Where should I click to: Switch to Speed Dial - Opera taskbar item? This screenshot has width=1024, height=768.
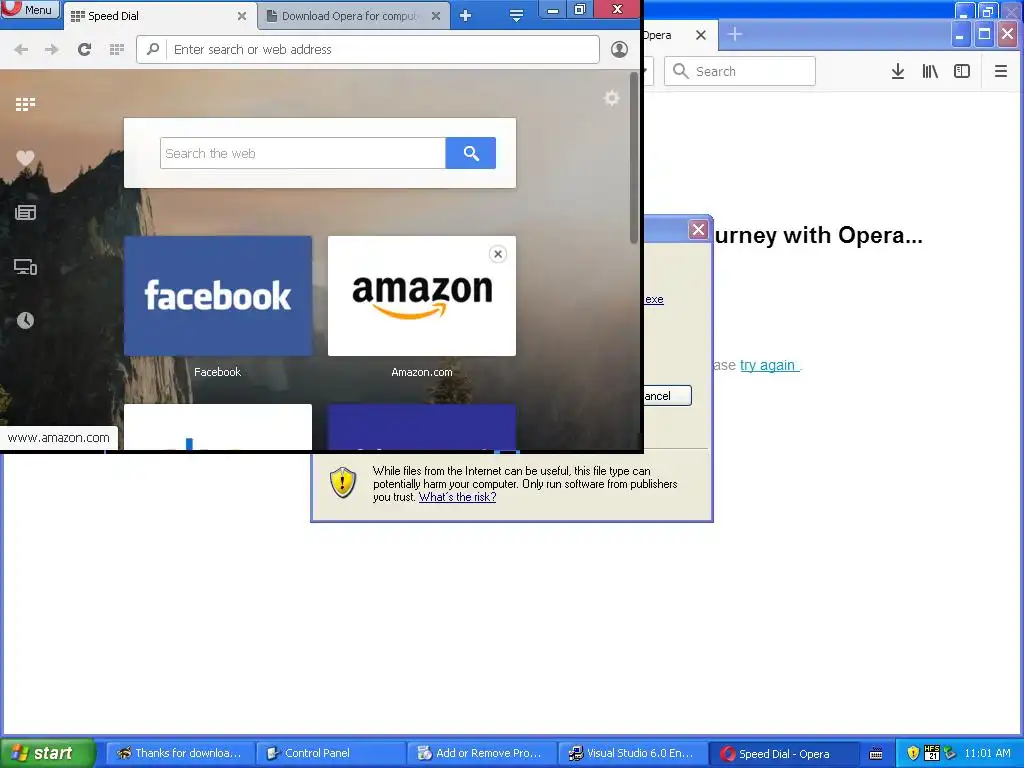[x=782, y=753]
